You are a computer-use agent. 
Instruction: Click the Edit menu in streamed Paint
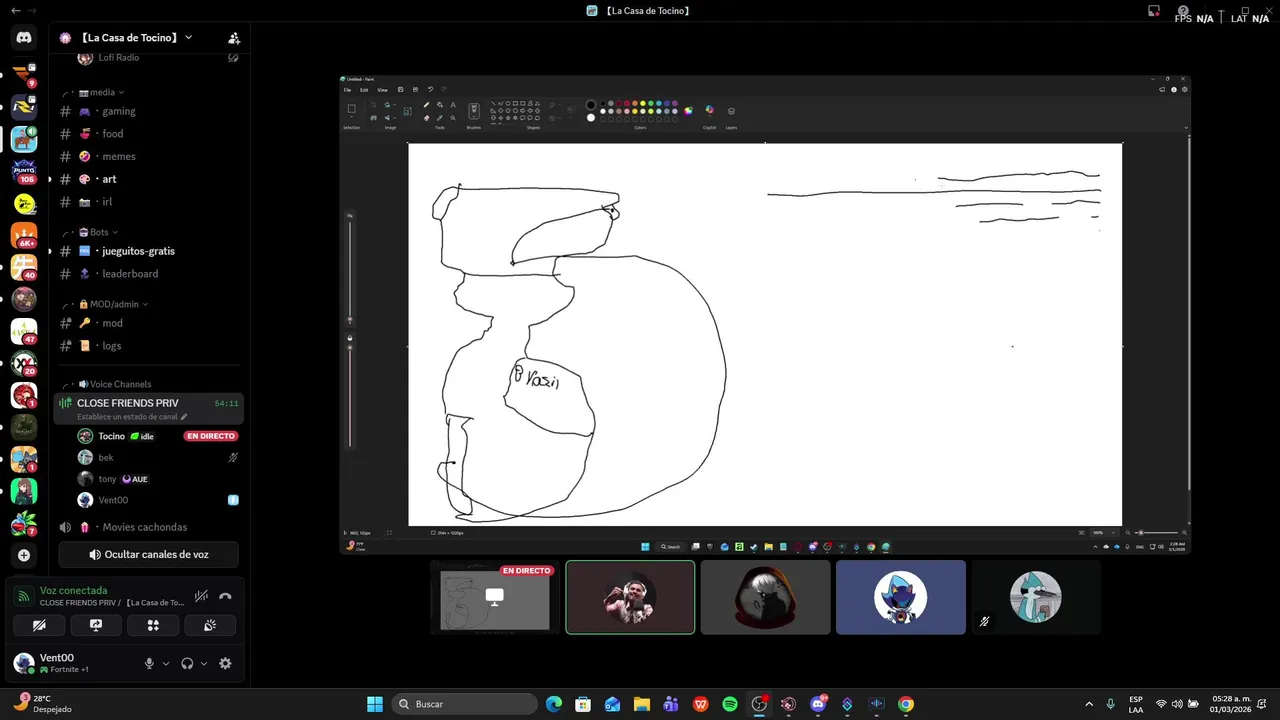(x=364, y=90)
